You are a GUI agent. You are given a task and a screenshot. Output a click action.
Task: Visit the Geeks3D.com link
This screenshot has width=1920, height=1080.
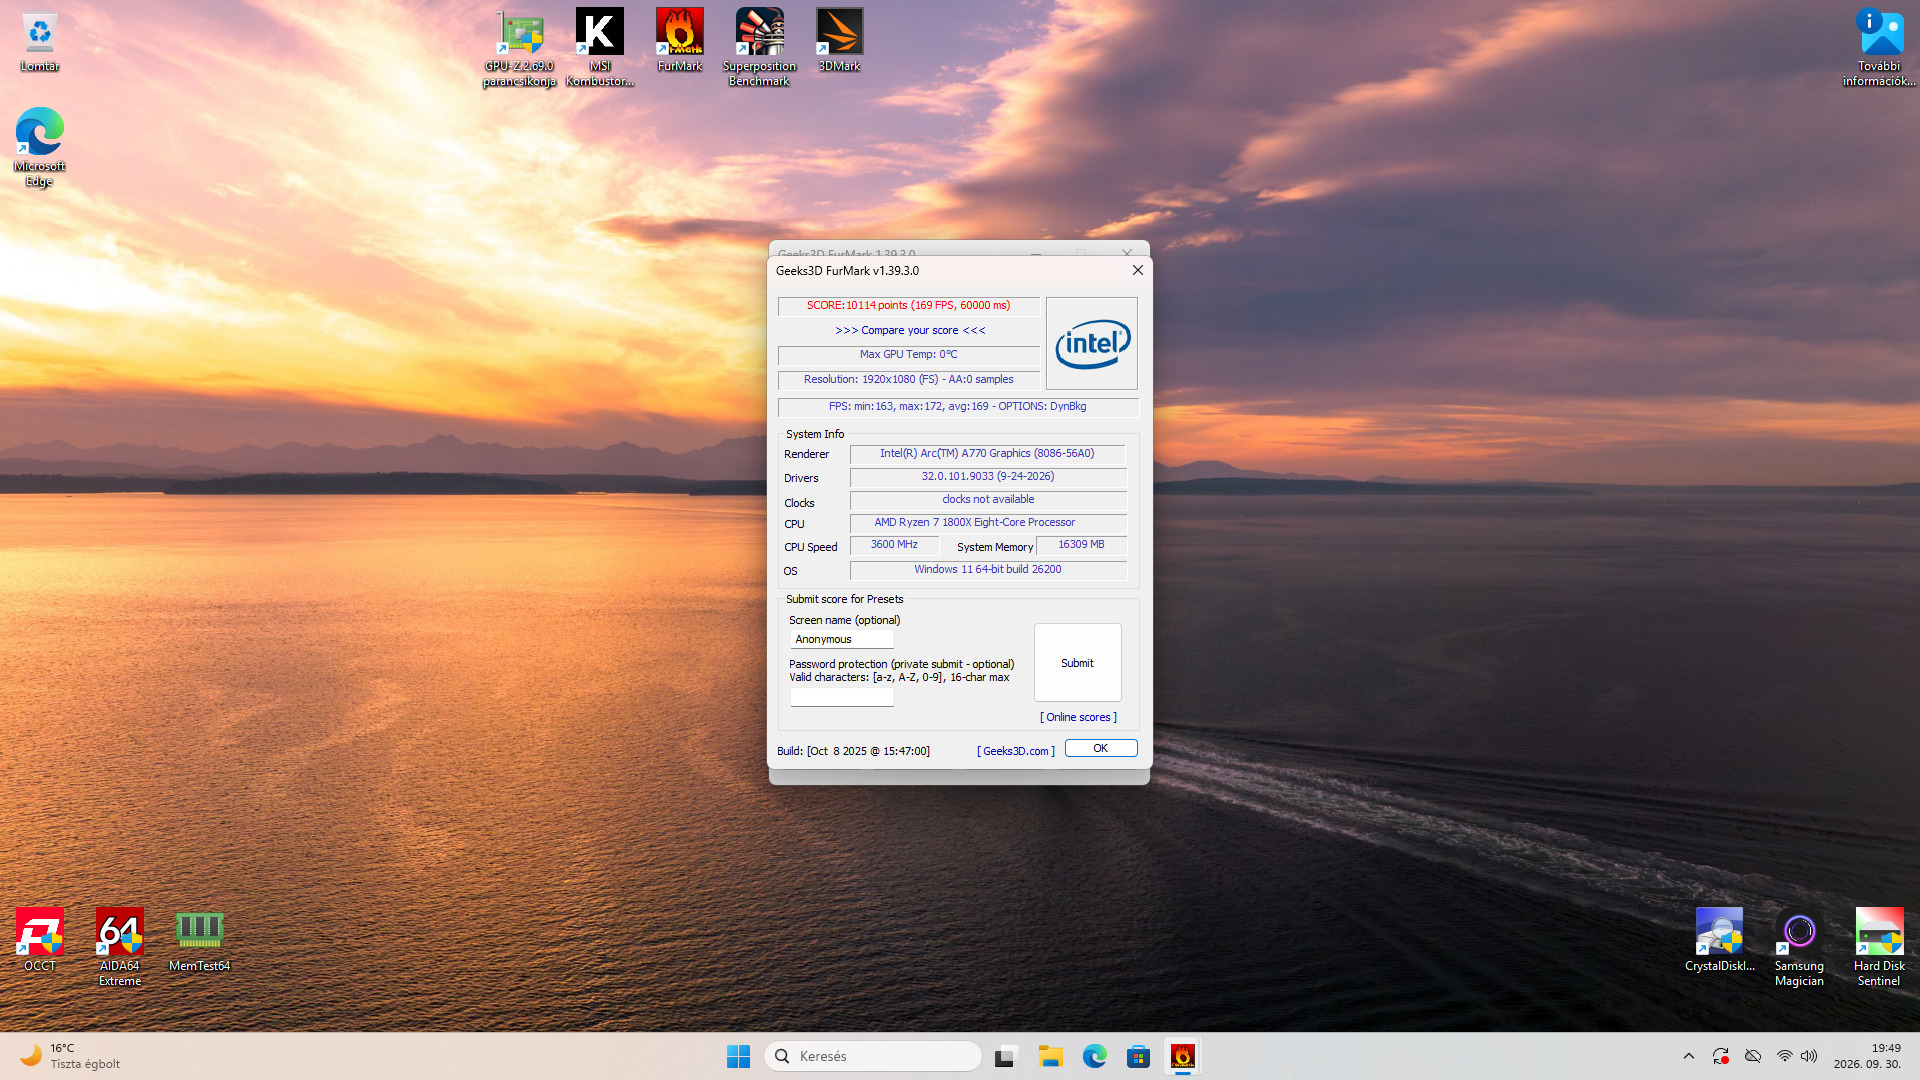coord(1016,751)
